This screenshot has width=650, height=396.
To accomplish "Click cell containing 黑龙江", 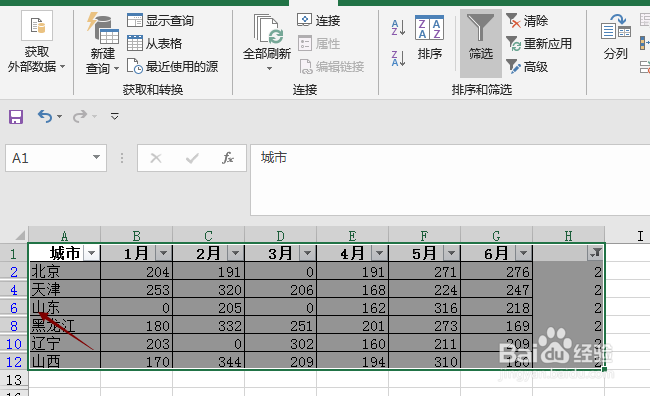I will [x=65, y=326].
